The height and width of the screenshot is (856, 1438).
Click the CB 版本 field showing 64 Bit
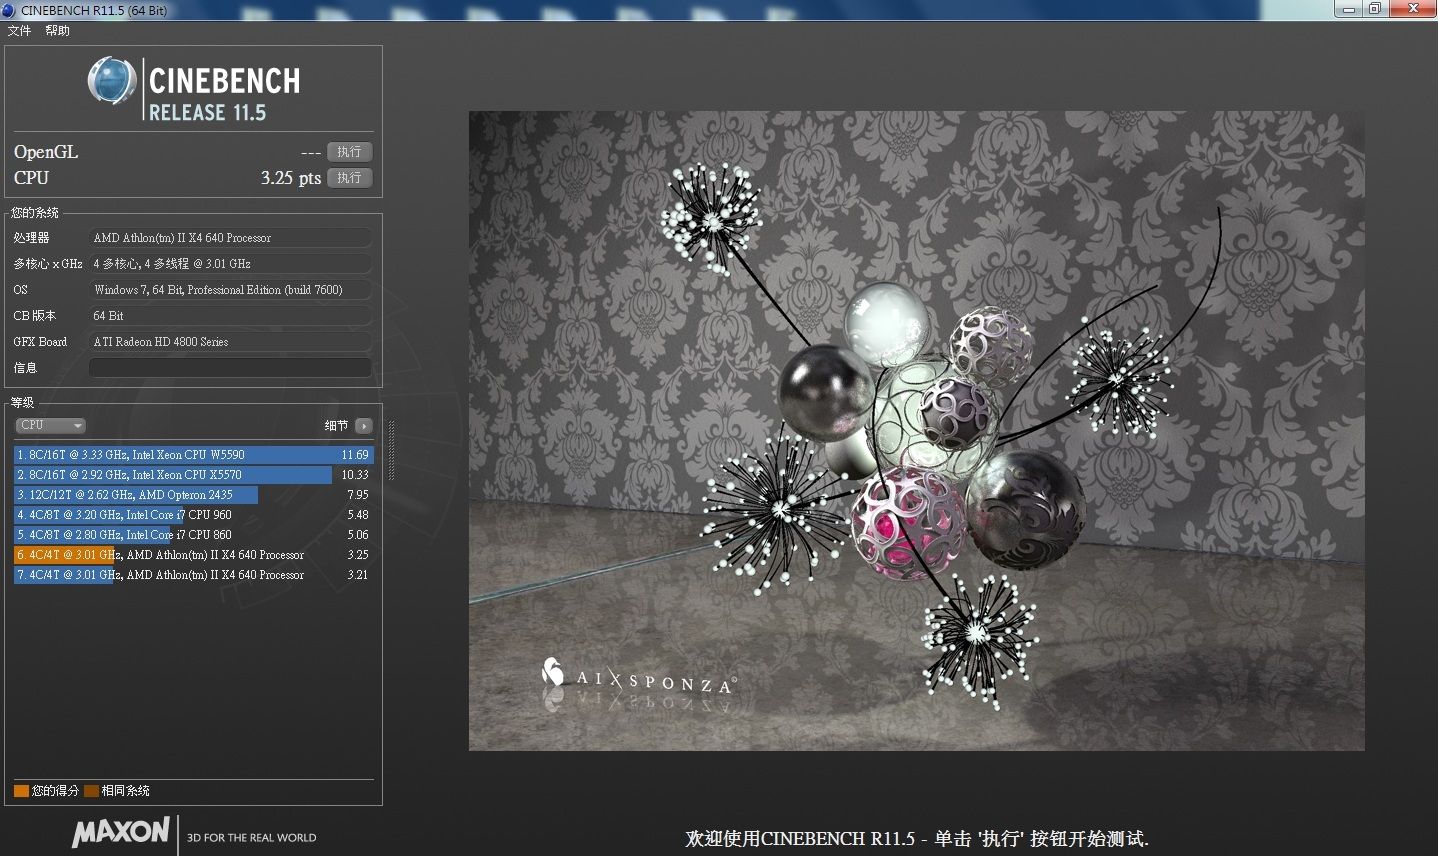pyautogui.click(x=230, y=316)
